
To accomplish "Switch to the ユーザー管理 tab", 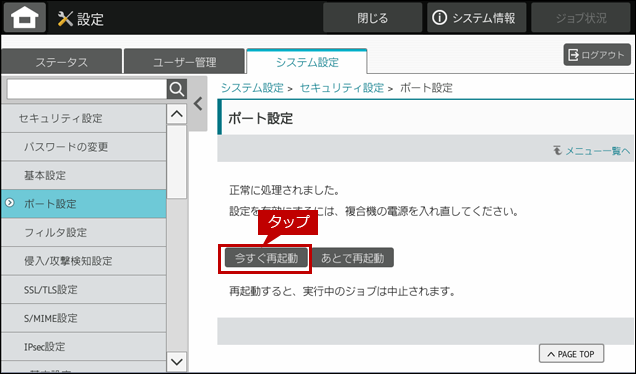I will [185, 62].
